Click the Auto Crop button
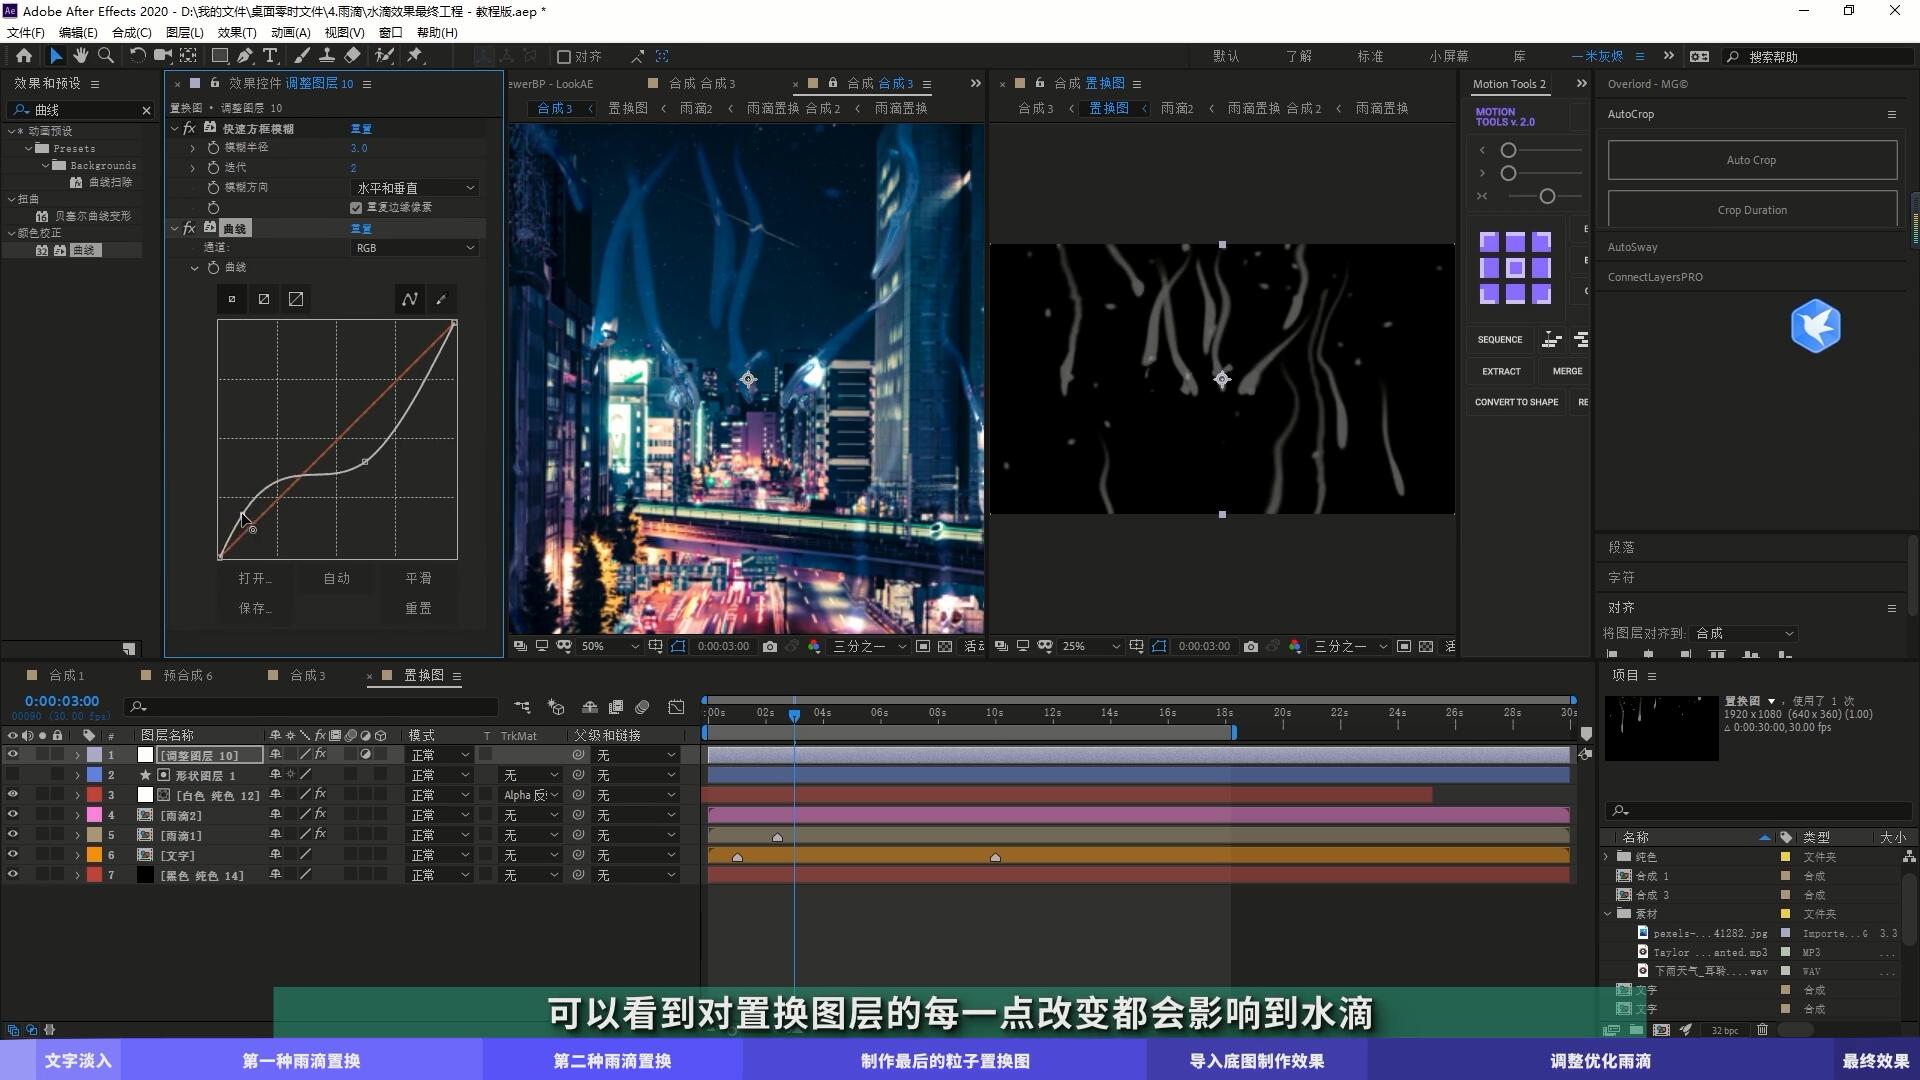The height and width of the screenshot is (1080, 1920). click(1752, 160)
